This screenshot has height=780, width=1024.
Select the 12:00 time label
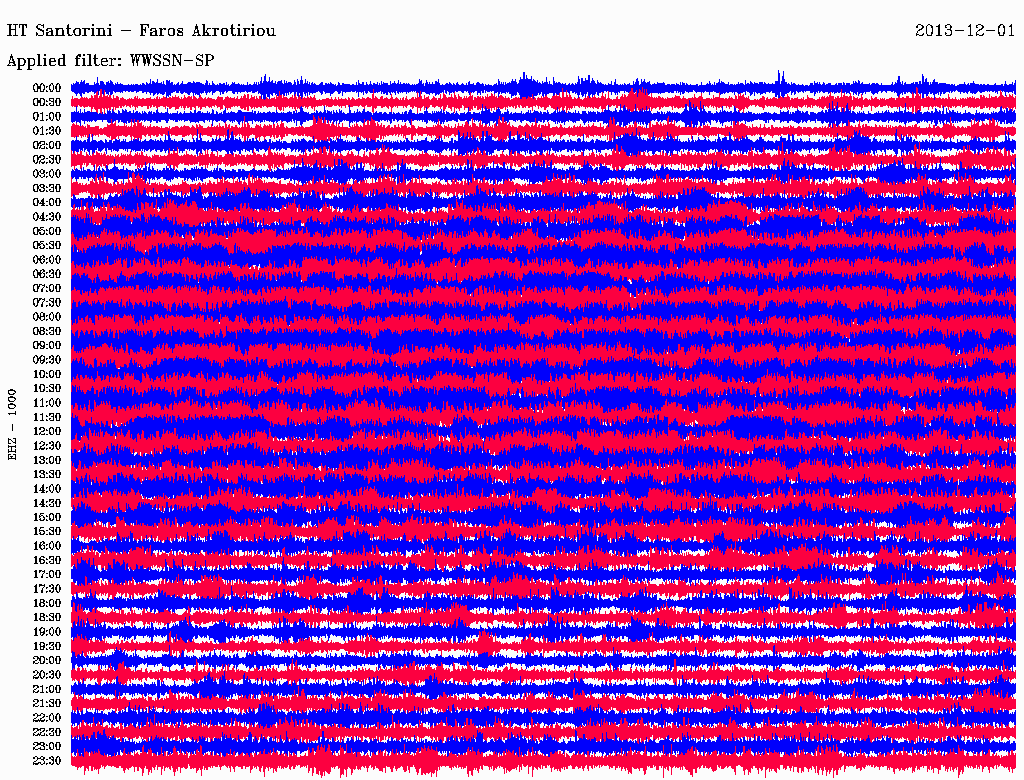coord(47,431)
